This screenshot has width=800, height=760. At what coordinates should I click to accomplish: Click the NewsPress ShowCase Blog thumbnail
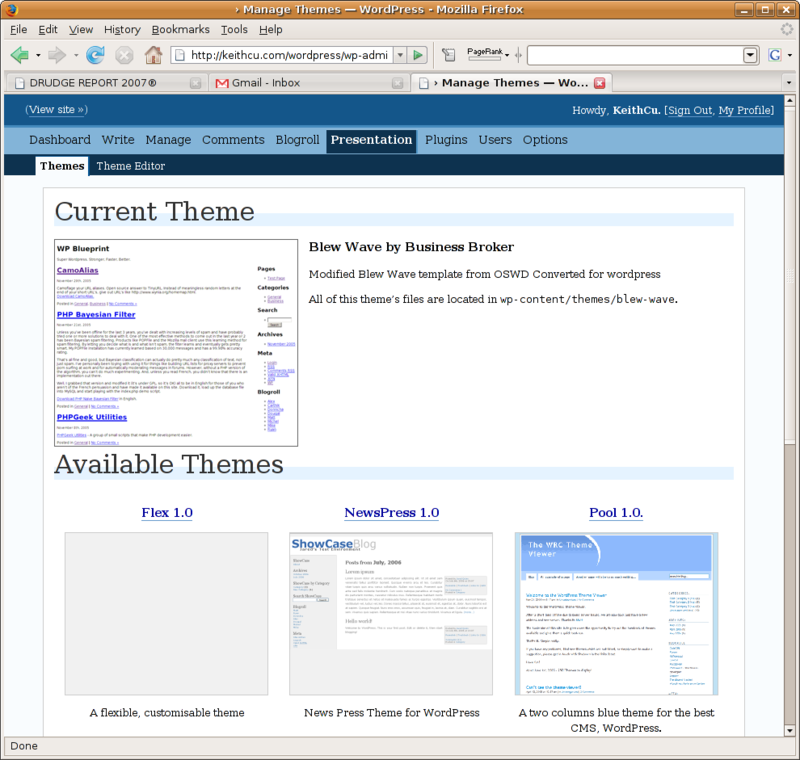391,614
